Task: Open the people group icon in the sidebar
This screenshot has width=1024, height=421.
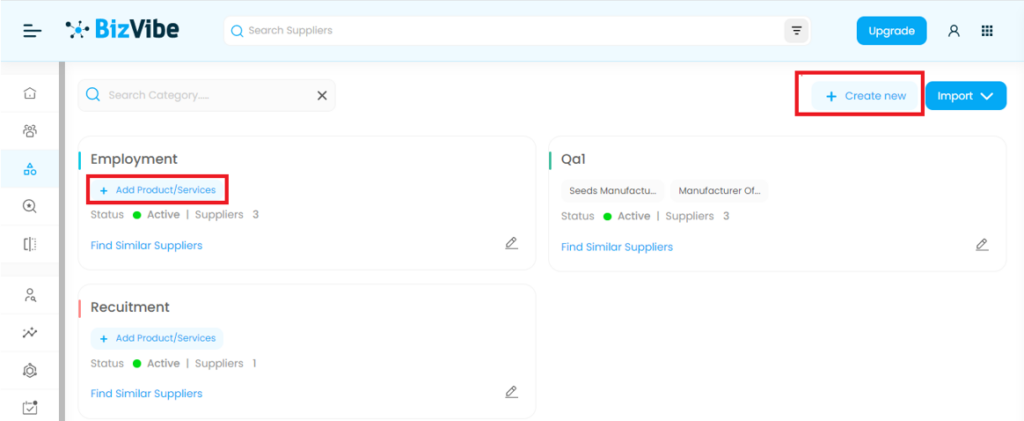Action: (x=30, y=131)
